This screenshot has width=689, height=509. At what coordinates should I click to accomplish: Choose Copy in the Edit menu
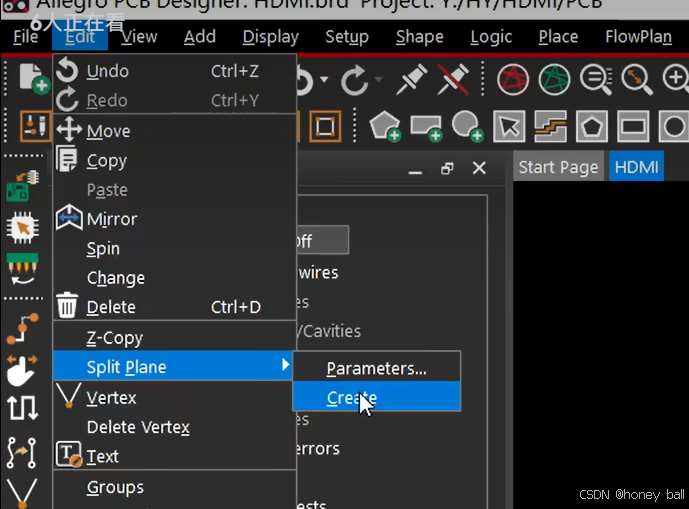click(x=175, y=160)
